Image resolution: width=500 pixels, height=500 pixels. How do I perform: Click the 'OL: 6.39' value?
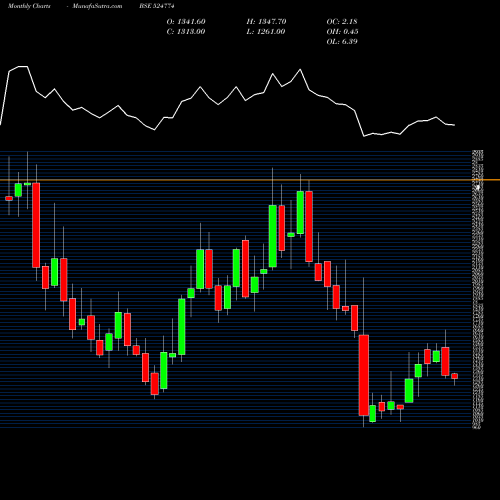click(x=342, y=42)
